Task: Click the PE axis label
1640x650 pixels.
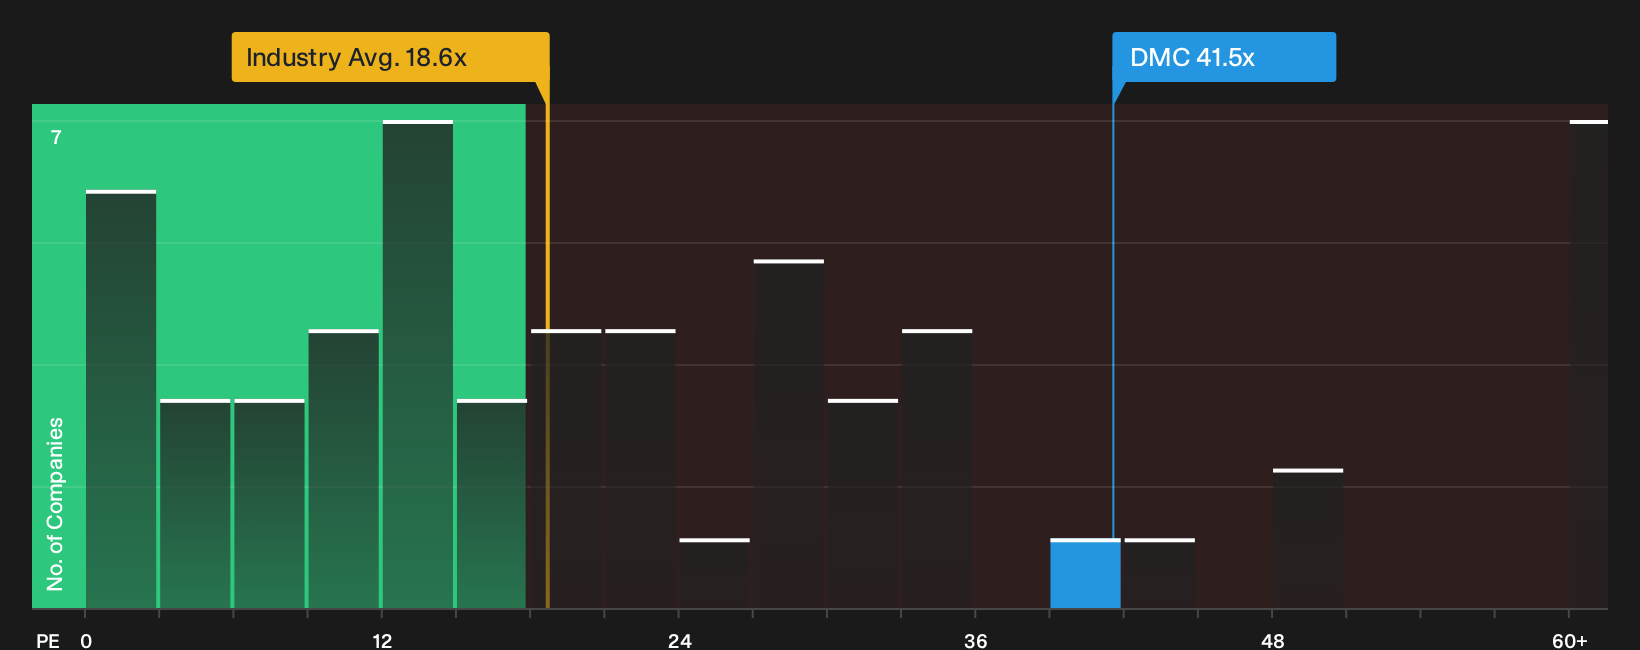Action: pyautogui.click(x=48, y=641)
